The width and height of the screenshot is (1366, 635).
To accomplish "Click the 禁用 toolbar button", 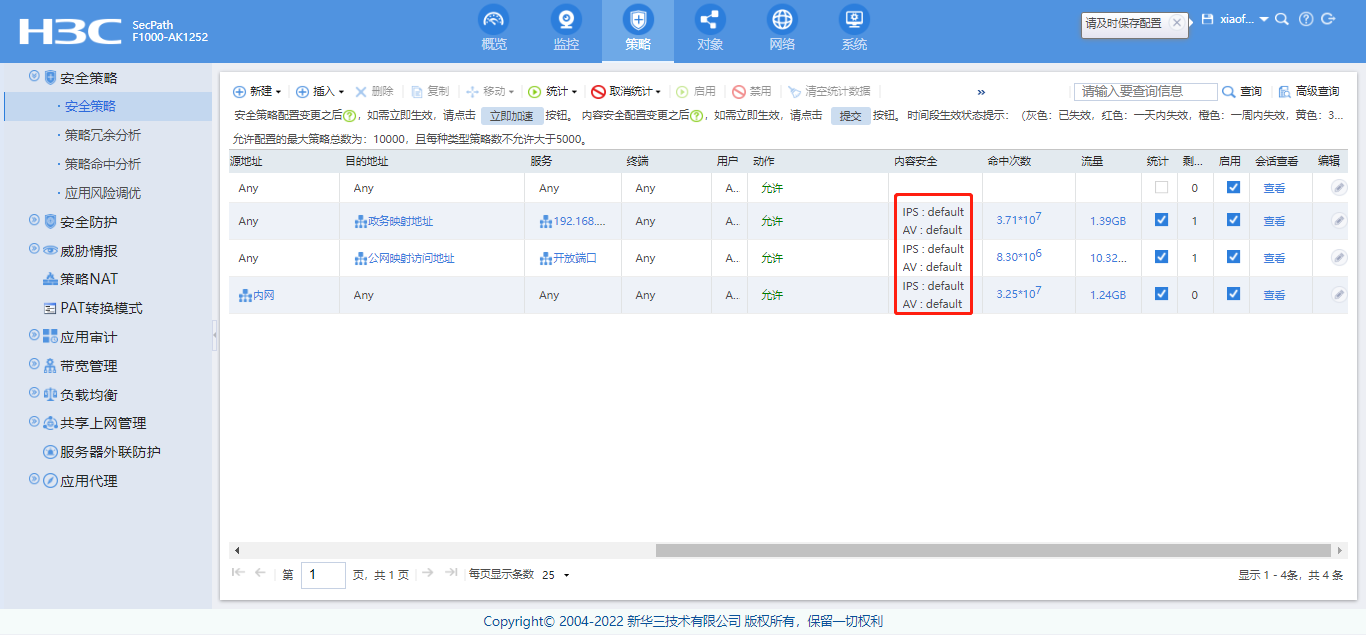I will point(752,91).
